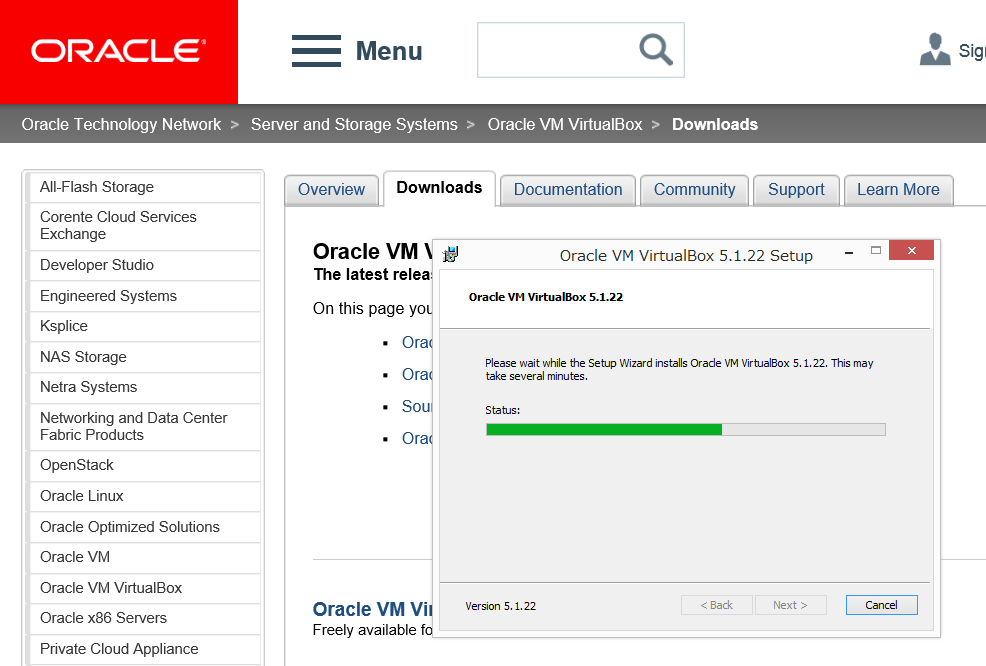Image resolution: width=986 pixels, height=666 pixels.
Task: Click the 'Sou' link in page bullet list
Action: coord(417,407)
